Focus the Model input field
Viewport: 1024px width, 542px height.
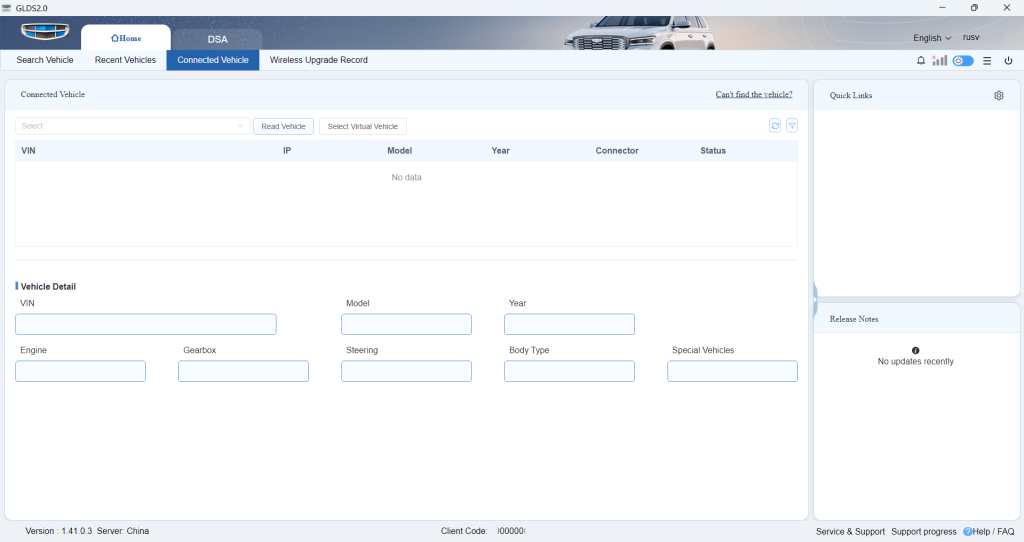tap(406, 324)
